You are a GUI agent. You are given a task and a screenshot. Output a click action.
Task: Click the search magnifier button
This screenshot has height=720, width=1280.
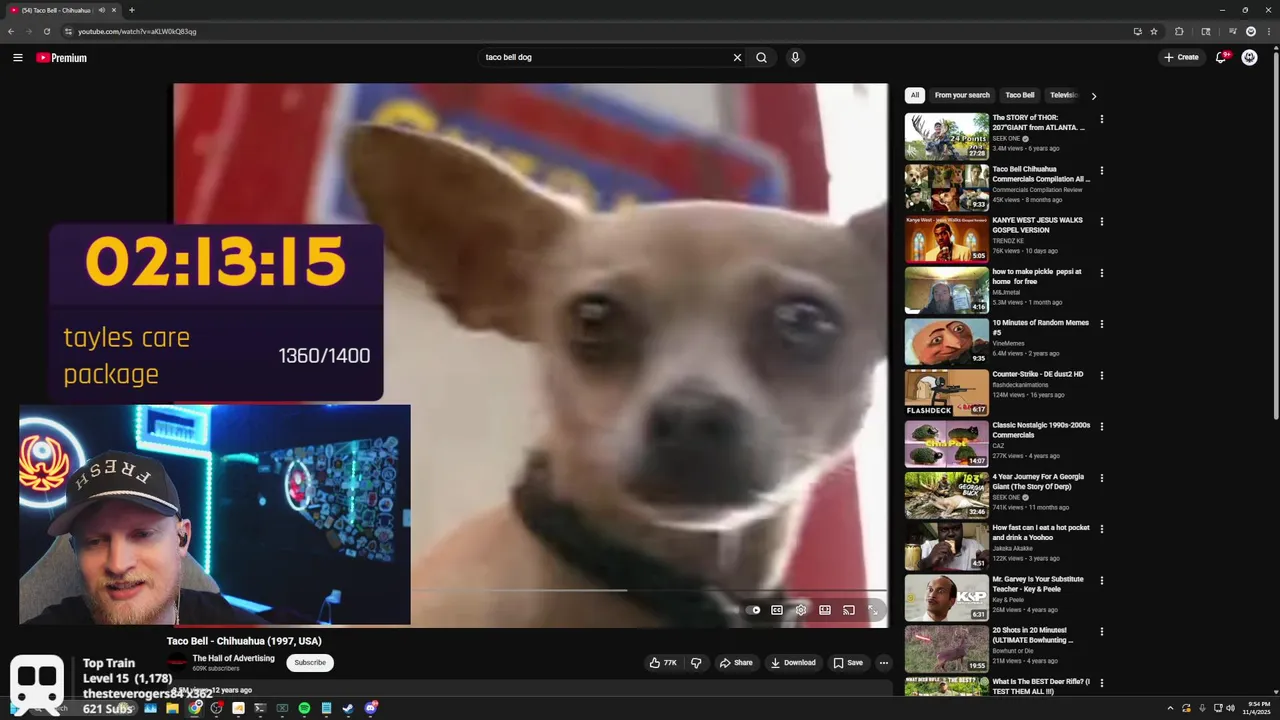[761, 58]
